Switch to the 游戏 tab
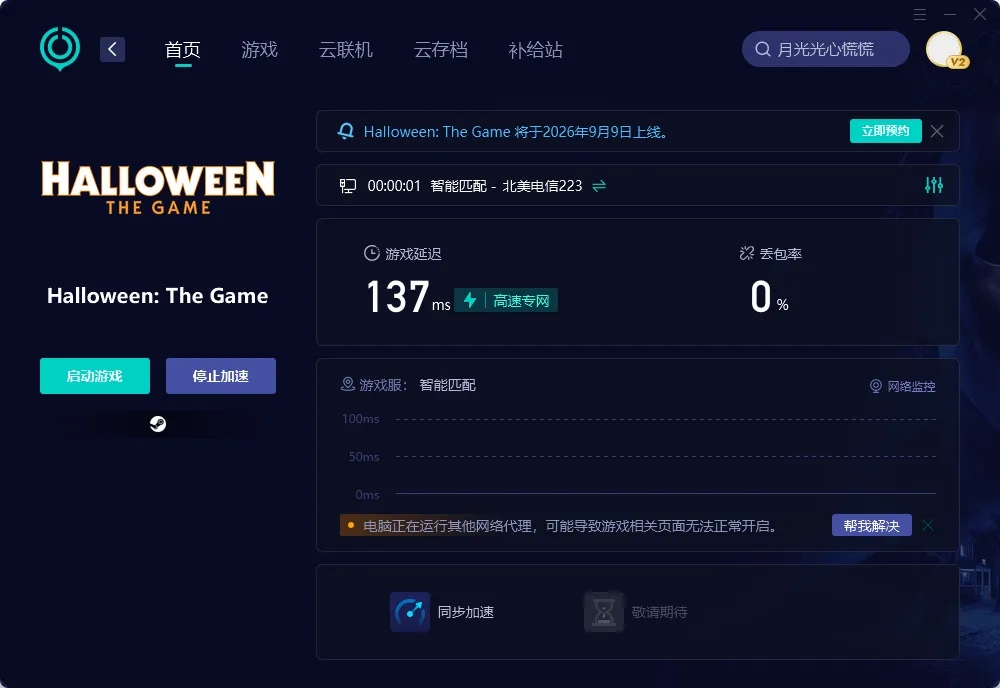Viewport: 1000px width, 688px height. 260,50
